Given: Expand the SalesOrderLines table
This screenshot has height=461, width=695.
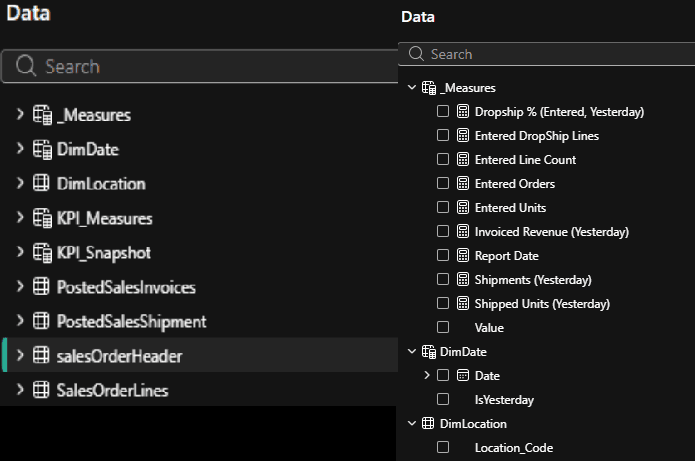Looking at the screenshot, I should [20, 390].
